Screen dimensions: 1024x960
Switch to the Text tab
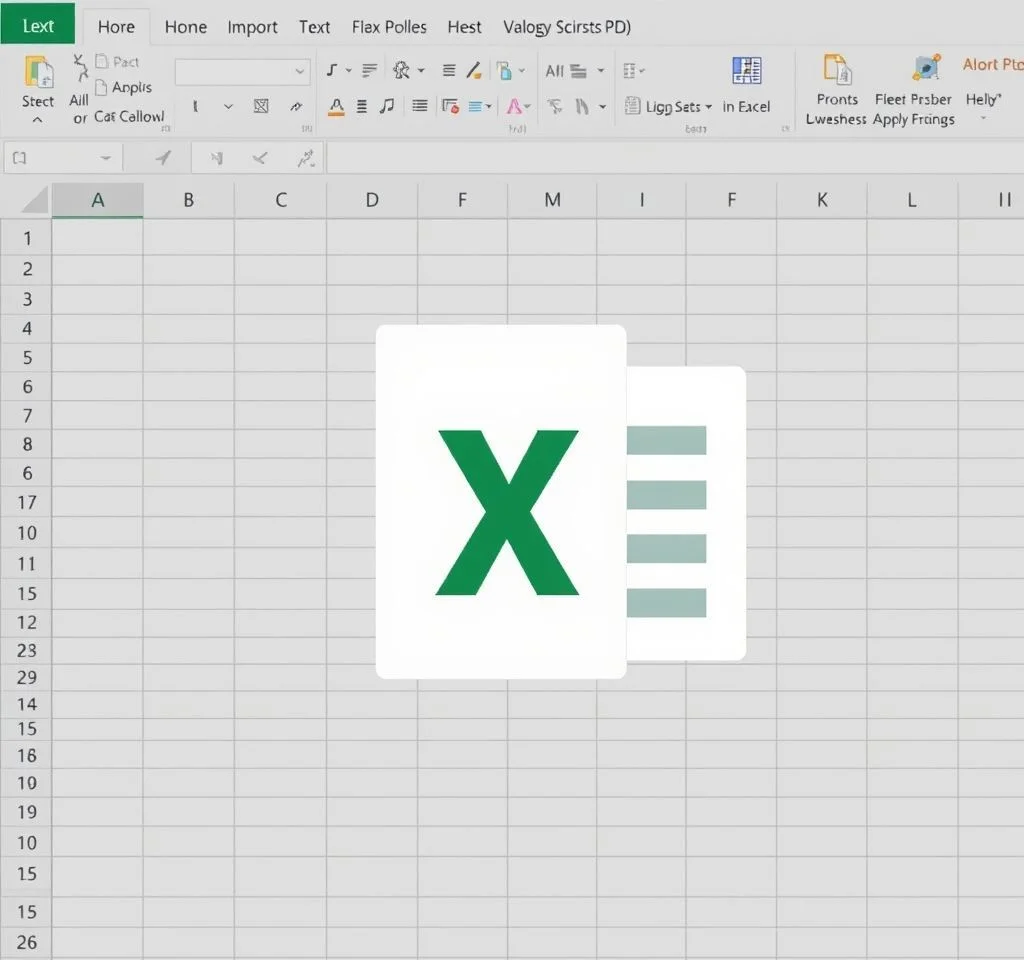point(314,27)
